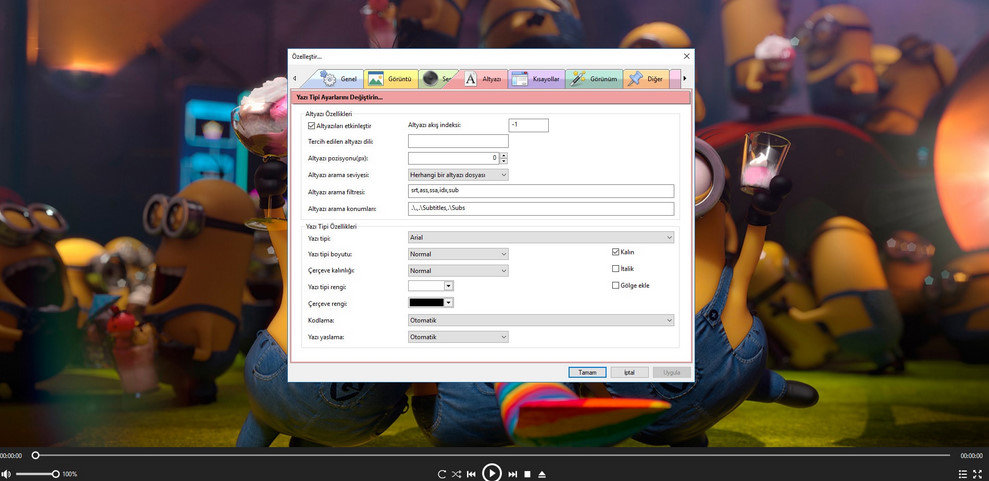Open the Görüntü tab
Viewport: 989px width, 481px height.
391,79
